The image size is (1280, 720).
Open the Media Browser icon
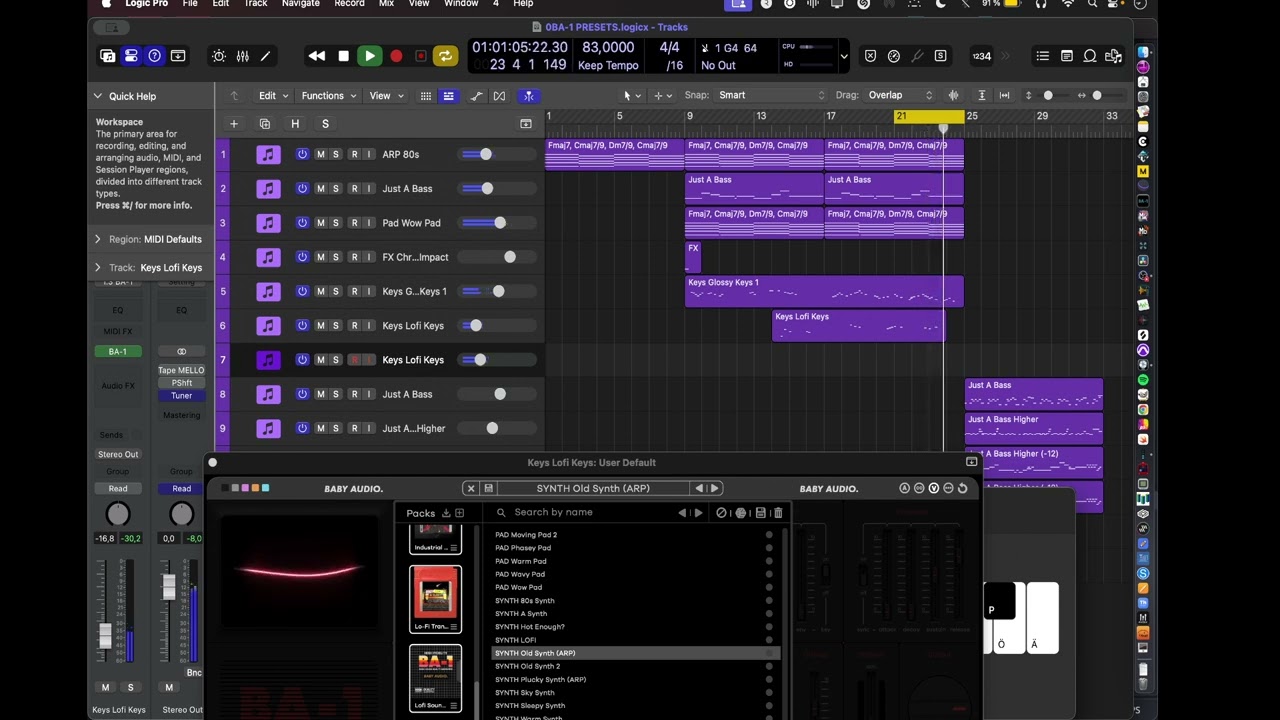tap(1113, 56)
